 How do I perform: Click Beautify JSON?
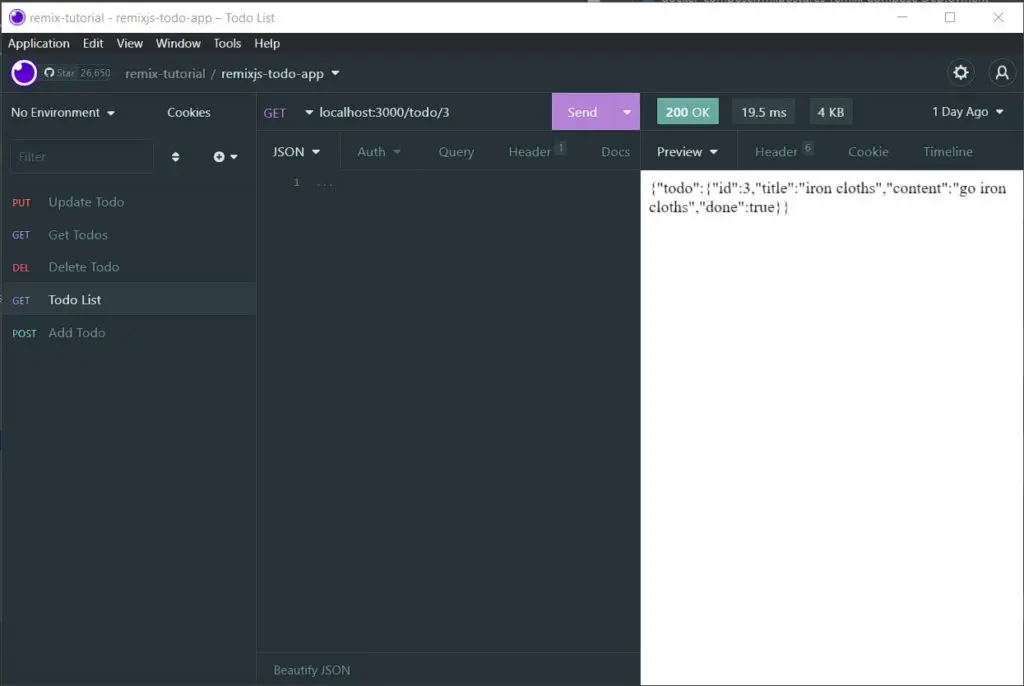pos(312,670)
